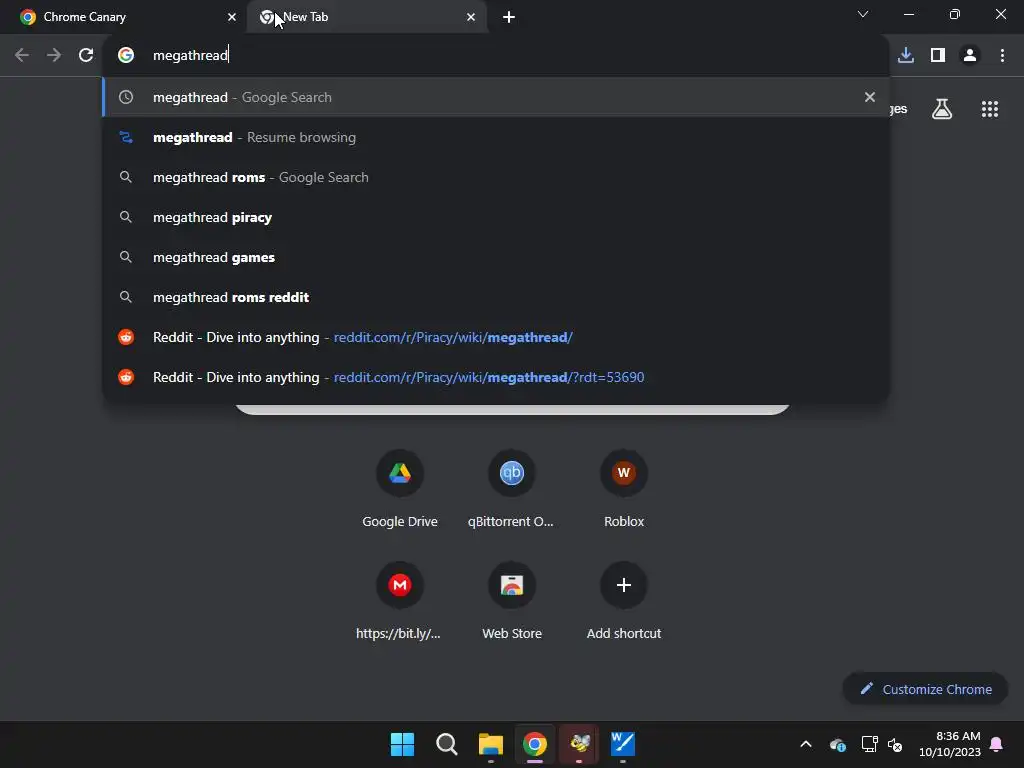This screenshot has width=1024, height=768.
Task: Open the Google Drive shortcut
Action: click(x=400, y=490)
